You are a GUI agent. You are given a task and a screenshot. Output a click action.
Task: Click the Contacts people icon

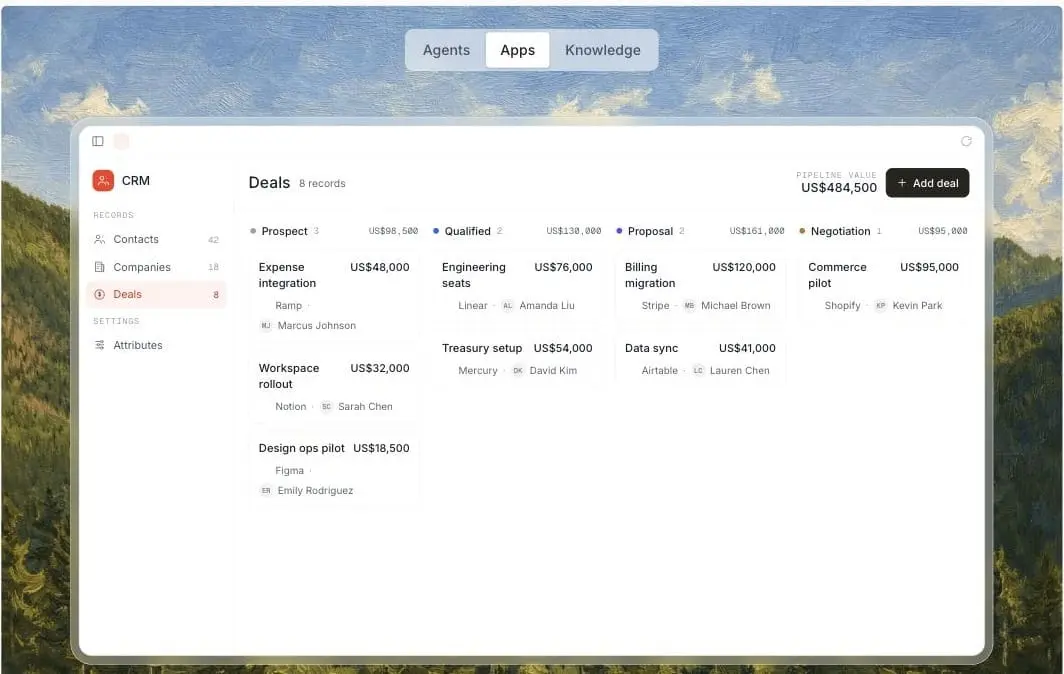[100, 239]
